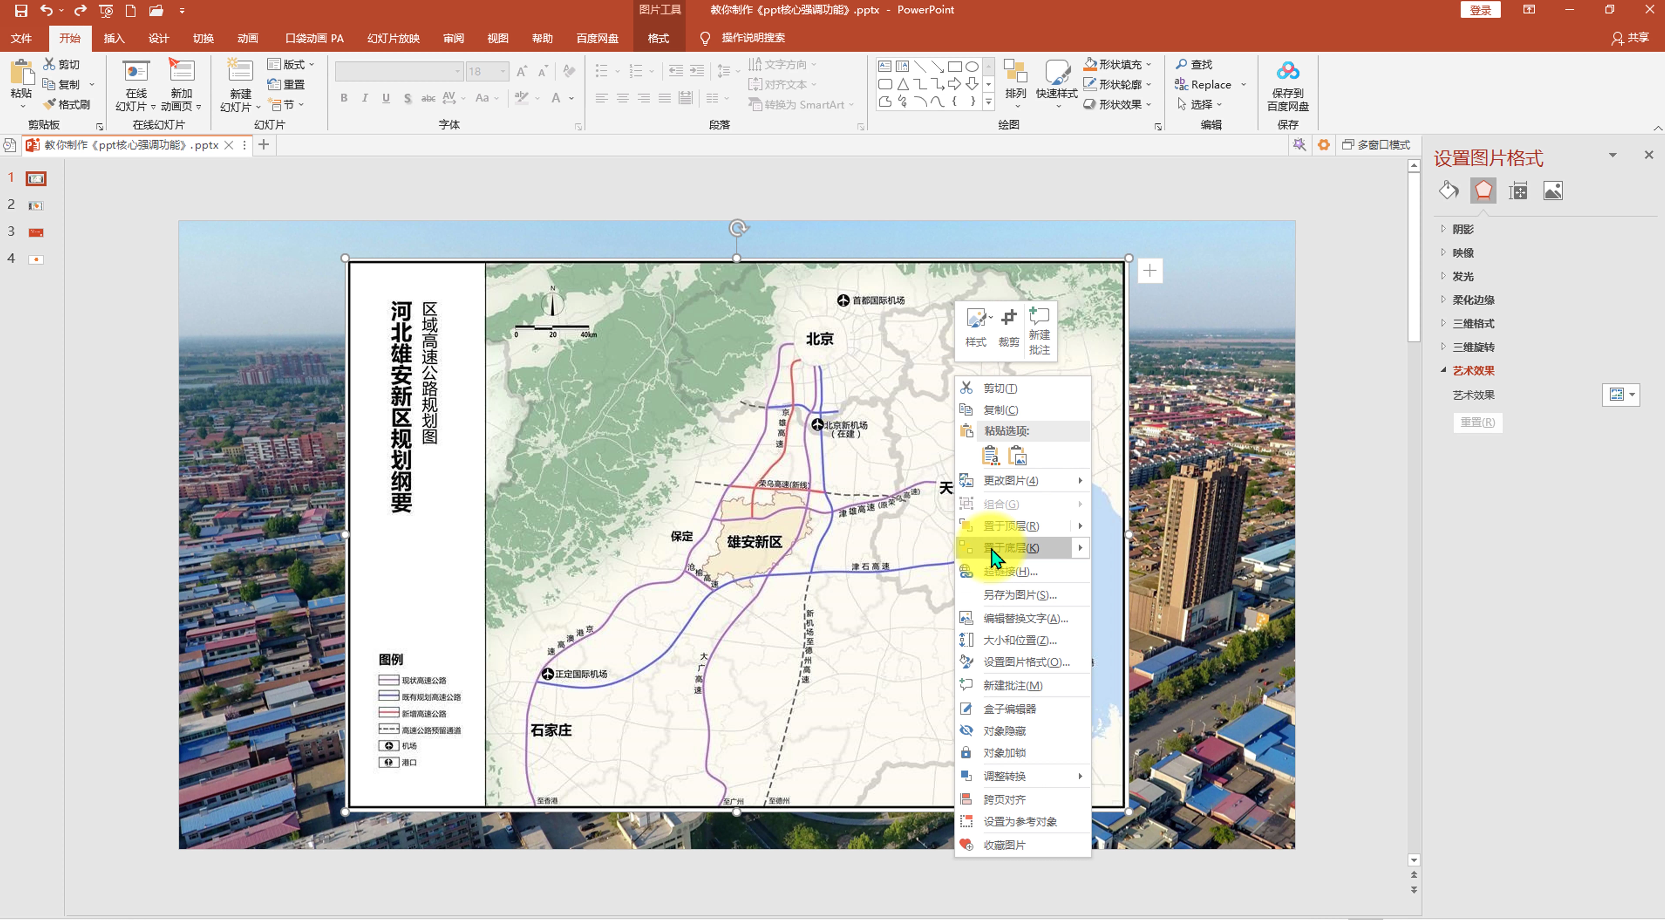Select the oval shape in shapes gallery
This screenshot has width=1665, height=920.
click(x=971, y=67)
